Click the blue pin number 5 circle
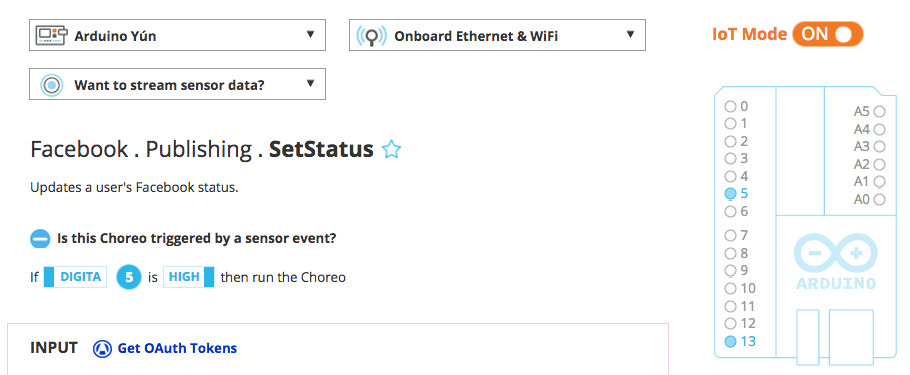The image size is (910, 375). tap(129, 277)
